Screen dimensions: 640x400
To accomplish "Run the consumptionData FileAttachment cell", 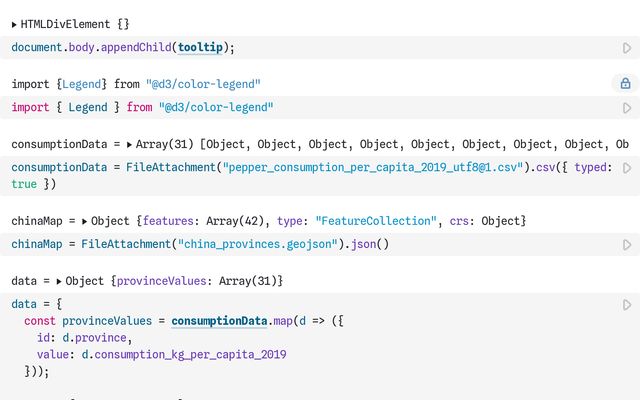I will pos(627,168).
